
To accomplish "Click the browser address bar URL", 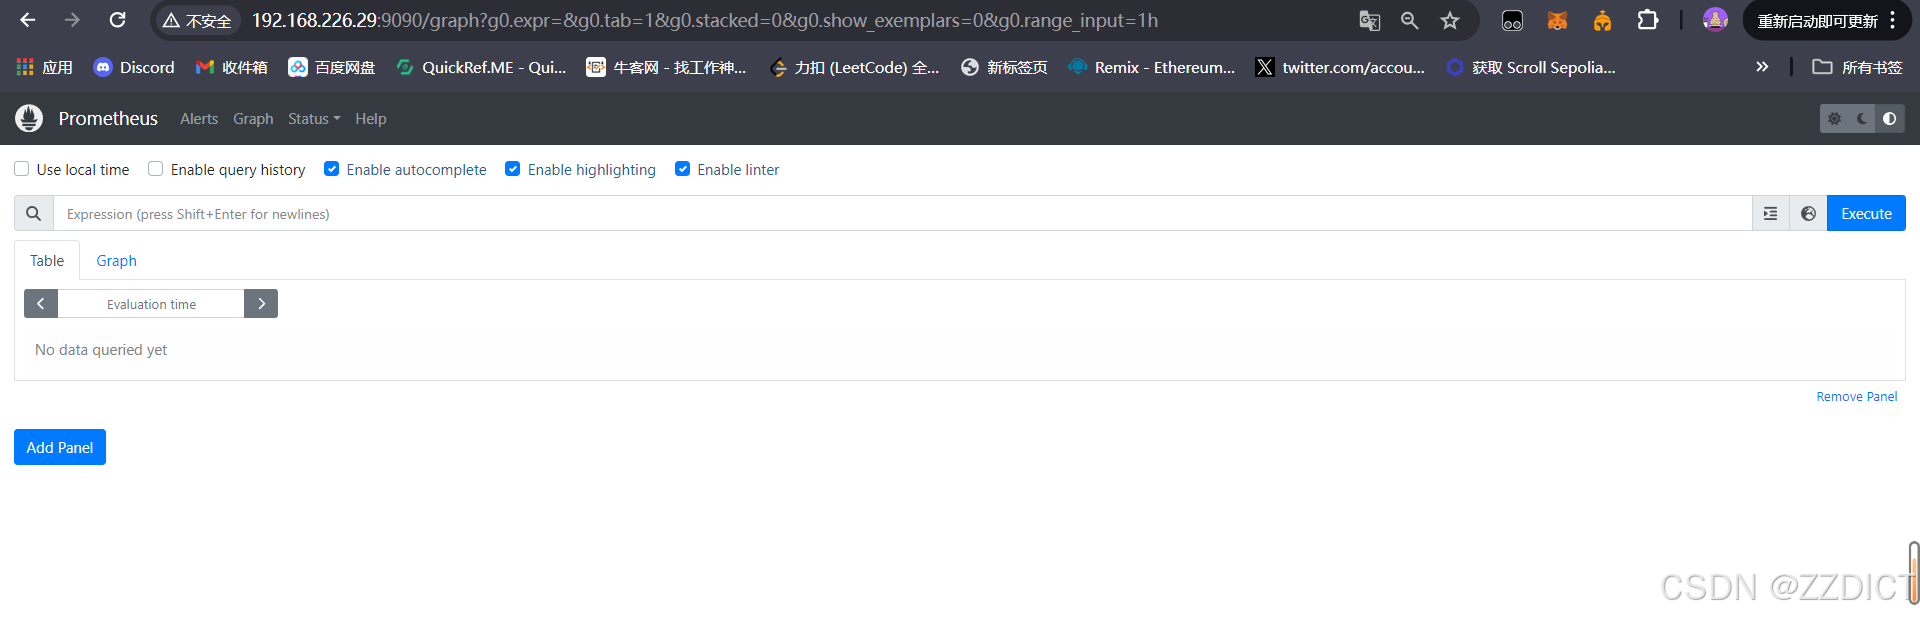I will 704,20.
